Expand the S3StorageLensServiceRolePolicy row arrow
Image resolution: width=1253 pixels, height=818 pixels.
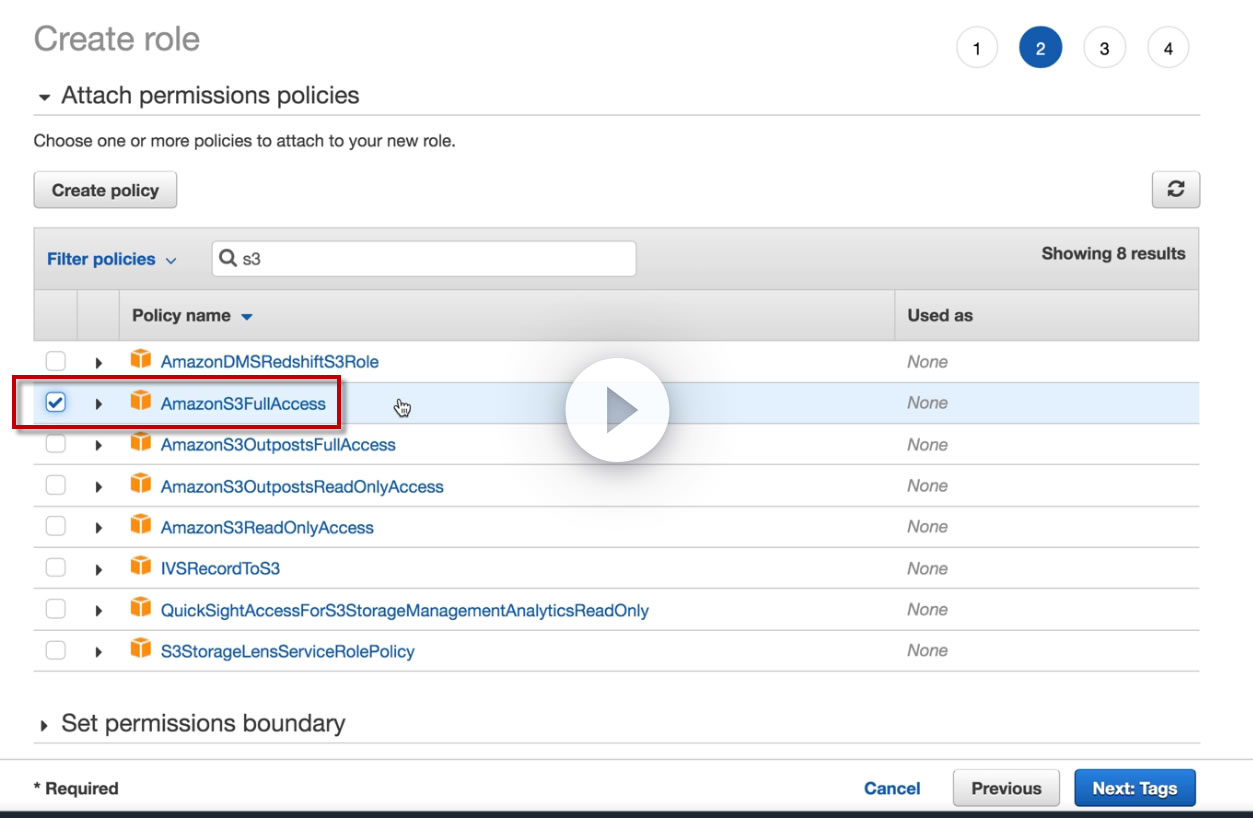point(98,652)
